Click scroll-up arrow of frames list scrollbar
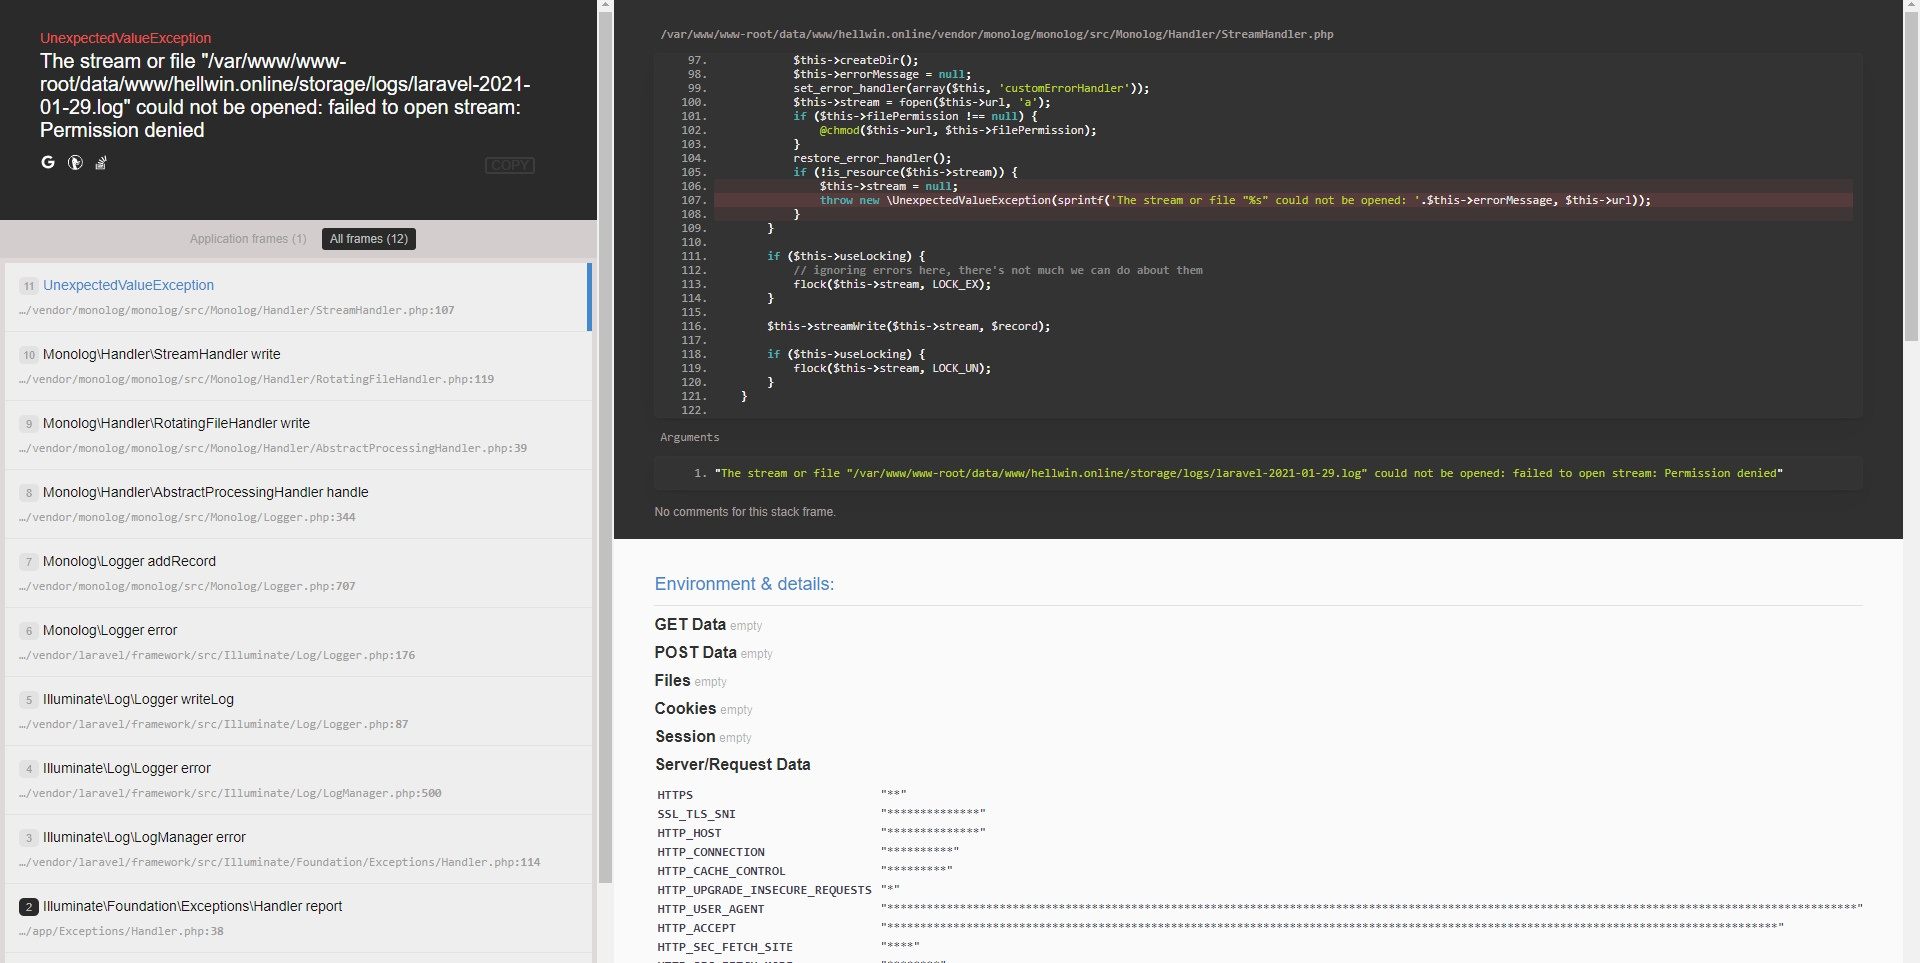Image resolution: width=1920 pixels, height=963 pixels. (605, 6)
